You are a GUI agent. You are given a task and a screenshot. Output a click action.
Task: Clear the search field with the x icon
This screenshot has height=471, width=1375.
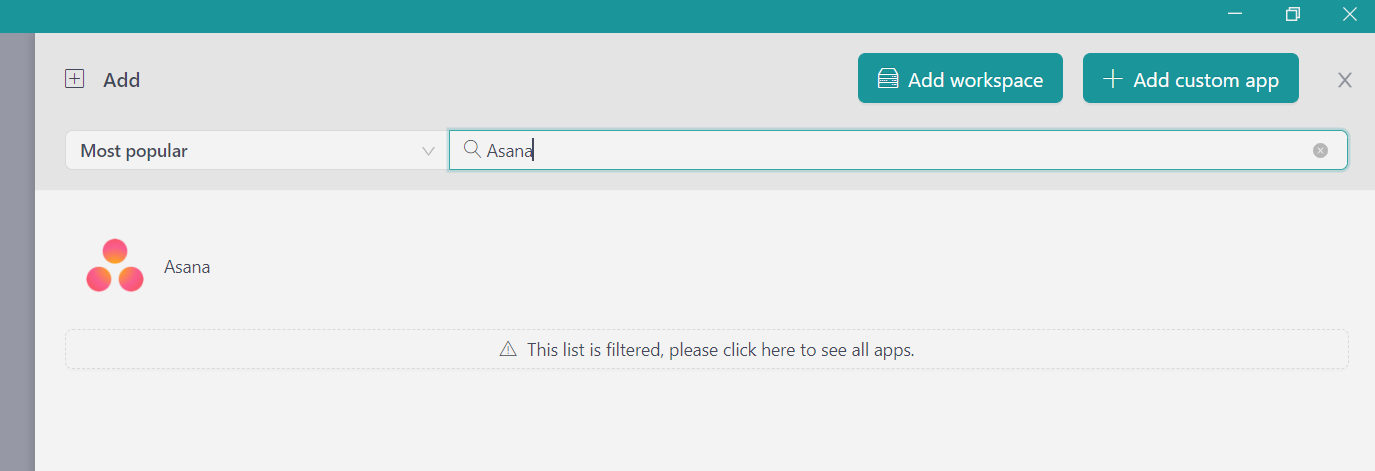click(1320, 150)
